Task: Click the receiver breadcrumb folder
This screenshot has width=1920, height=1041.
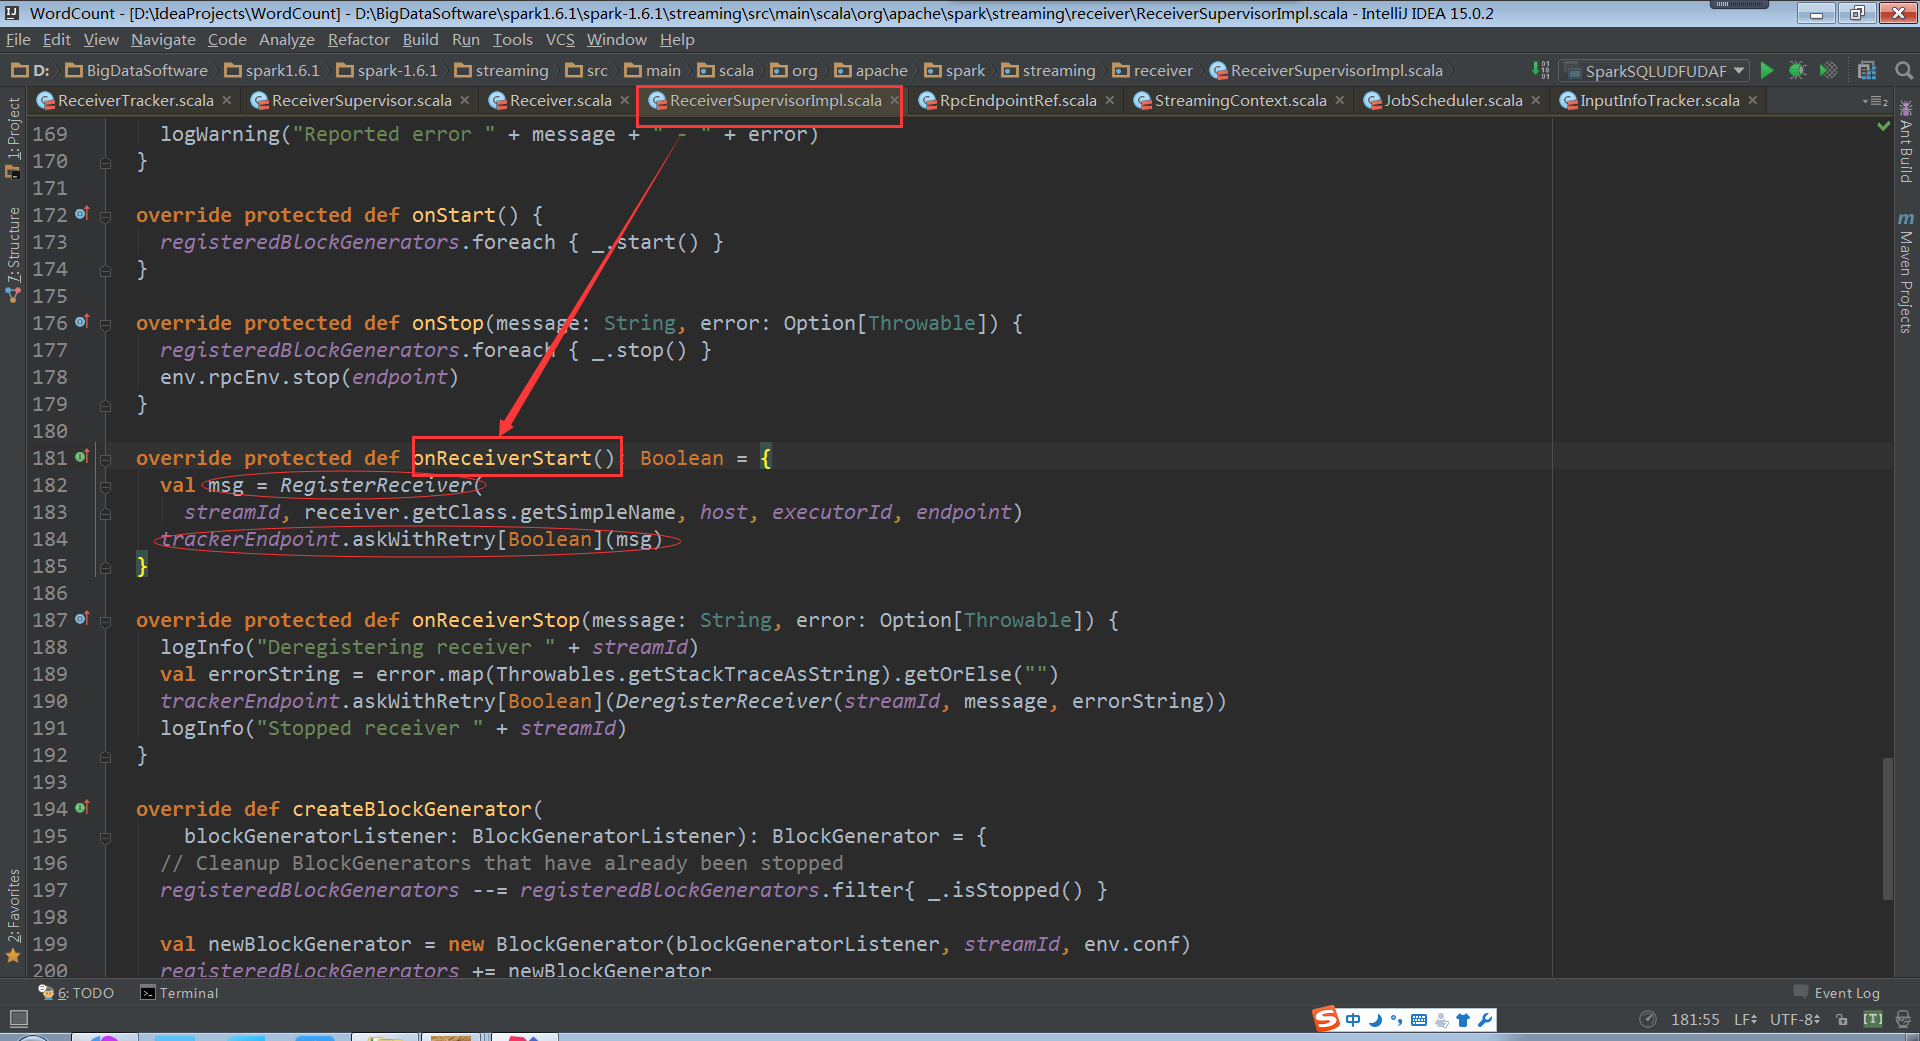Action: click(x=1153, y=70)
